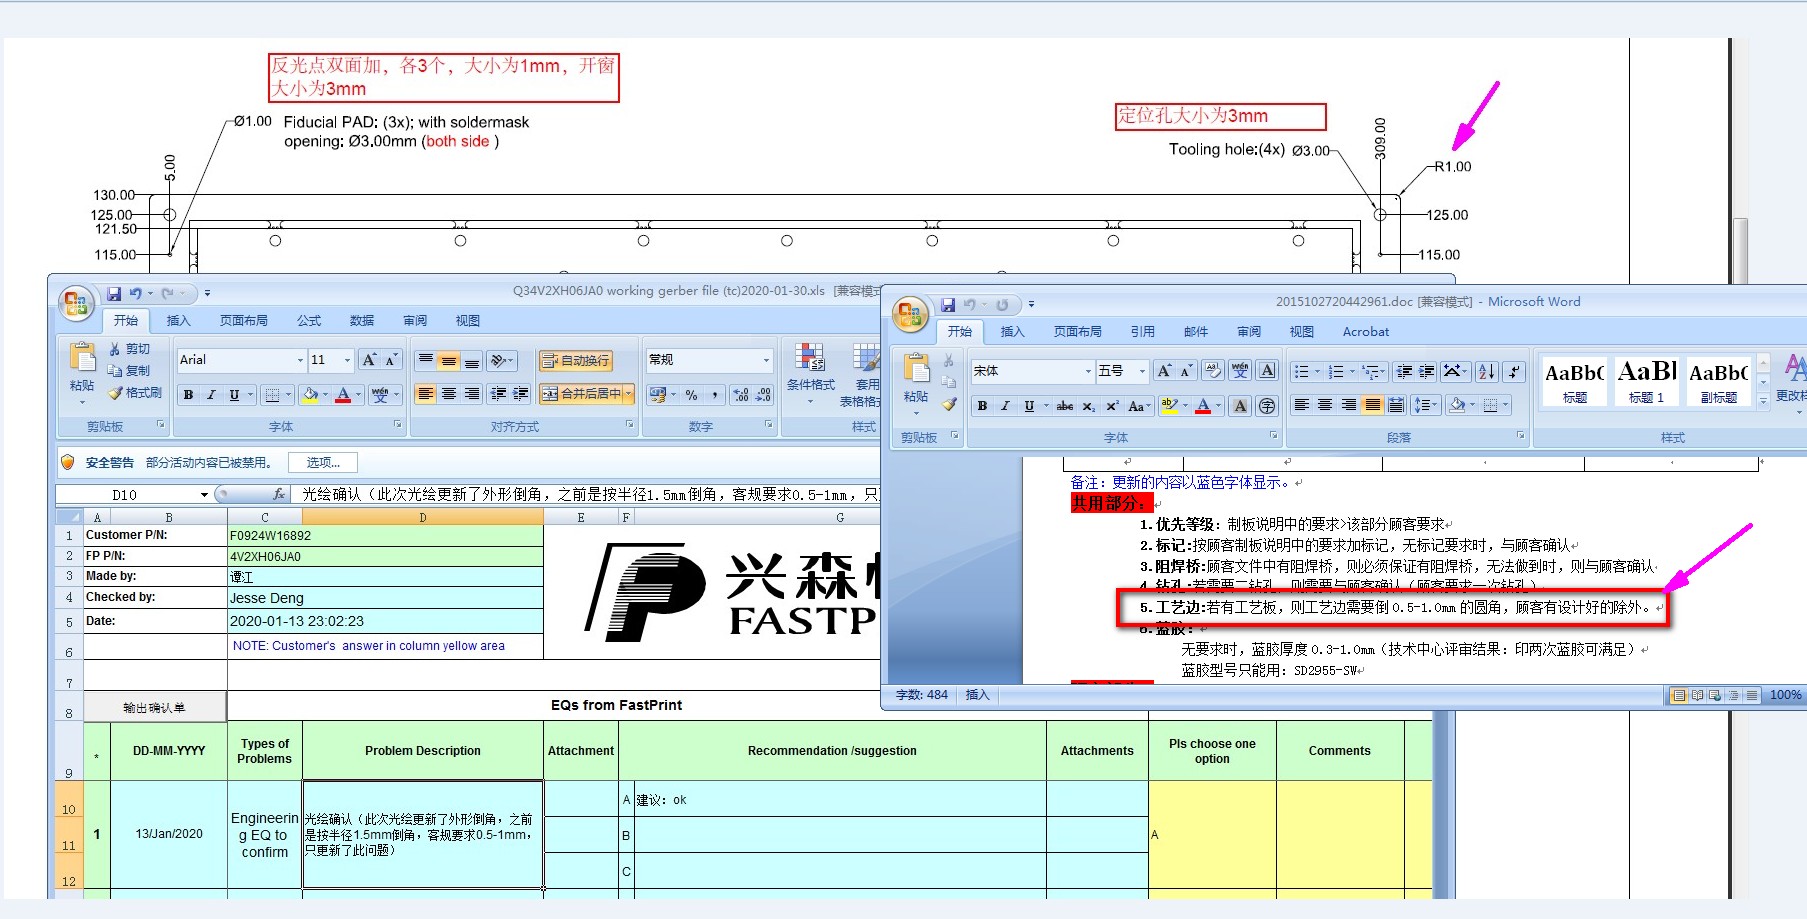This screenshot has height=919, width=1807.
Task: Apply Excel fill color yellow swatch
Action: point(310,395)
